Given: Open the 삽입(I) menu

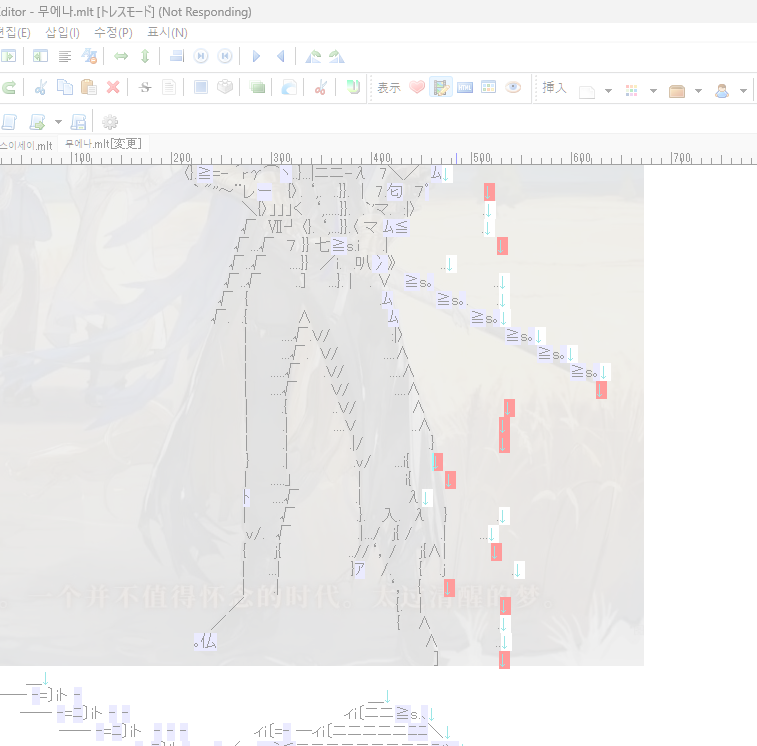Looking at the screenshot, I should 62,33.
